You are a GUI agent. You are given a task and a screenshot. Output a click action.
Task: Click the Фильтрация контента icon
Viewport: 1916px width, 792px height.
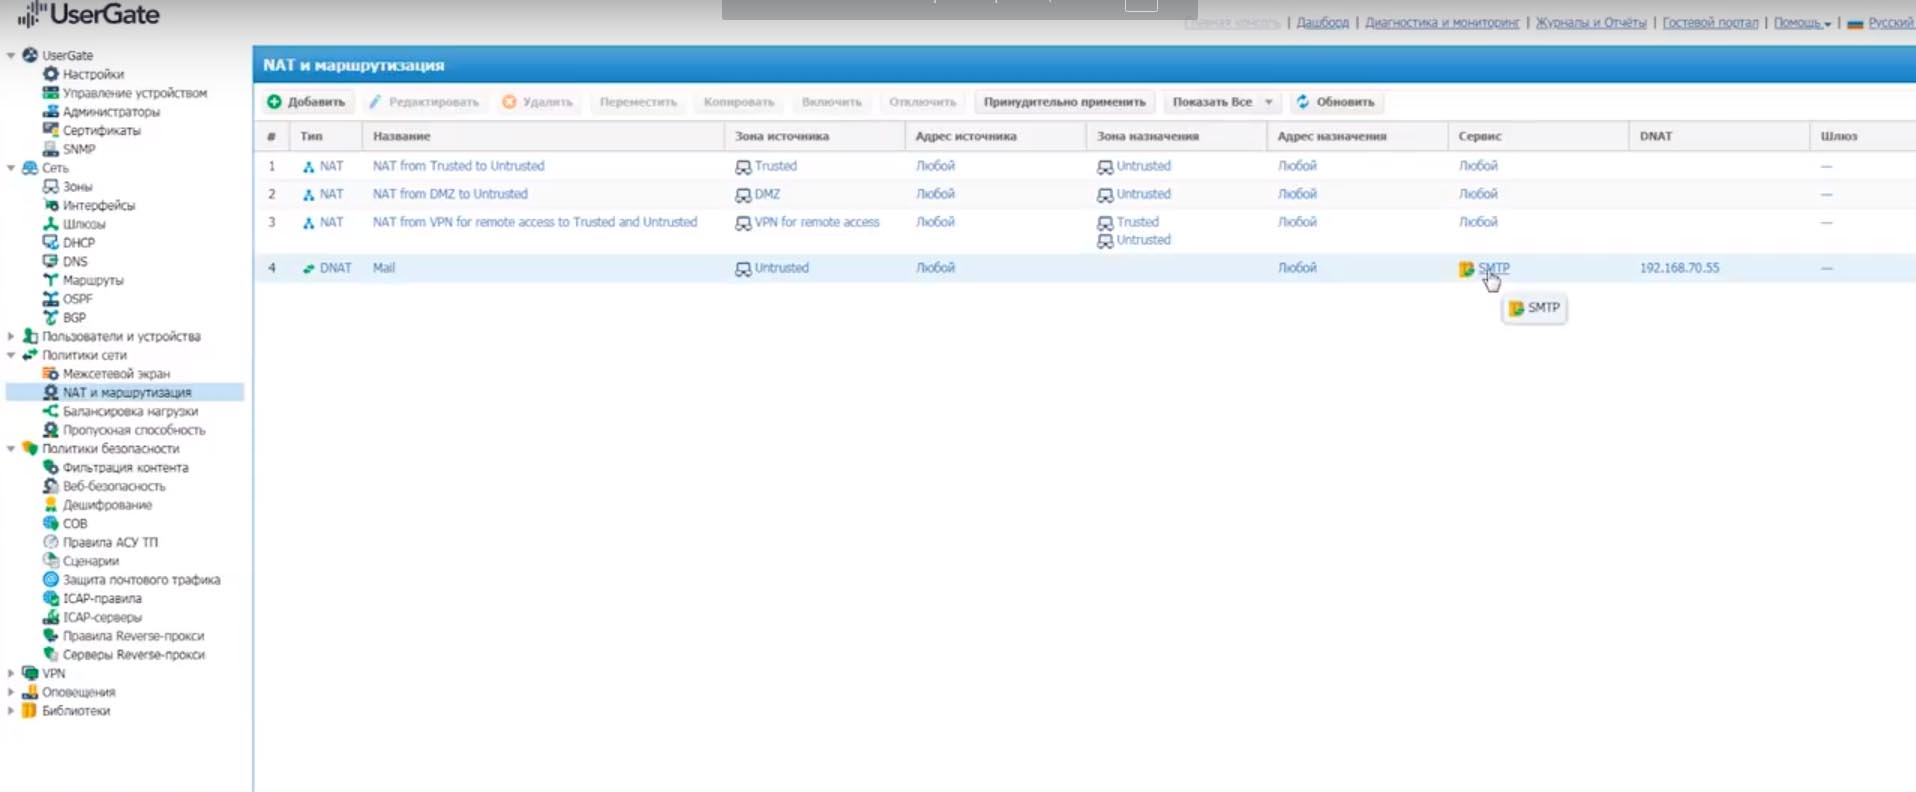(51, 467)
